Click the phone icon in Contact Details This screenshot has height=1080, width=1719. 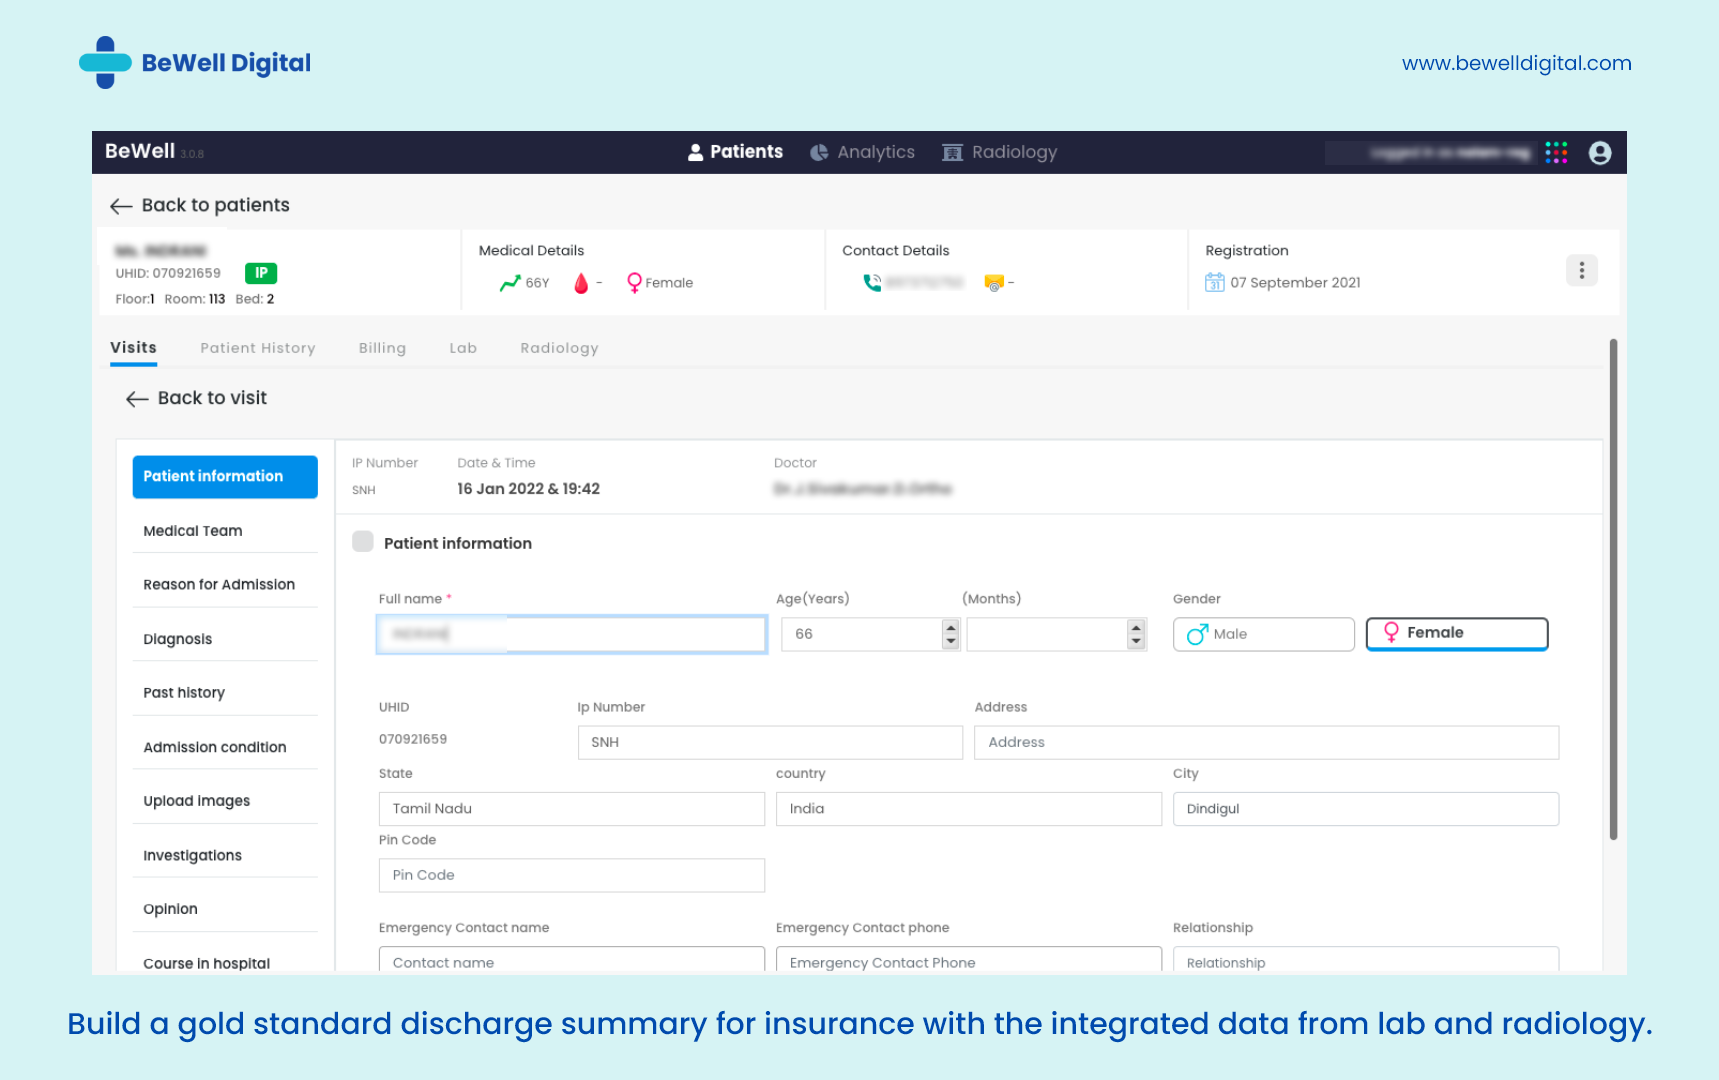click(x=872, y=282)
